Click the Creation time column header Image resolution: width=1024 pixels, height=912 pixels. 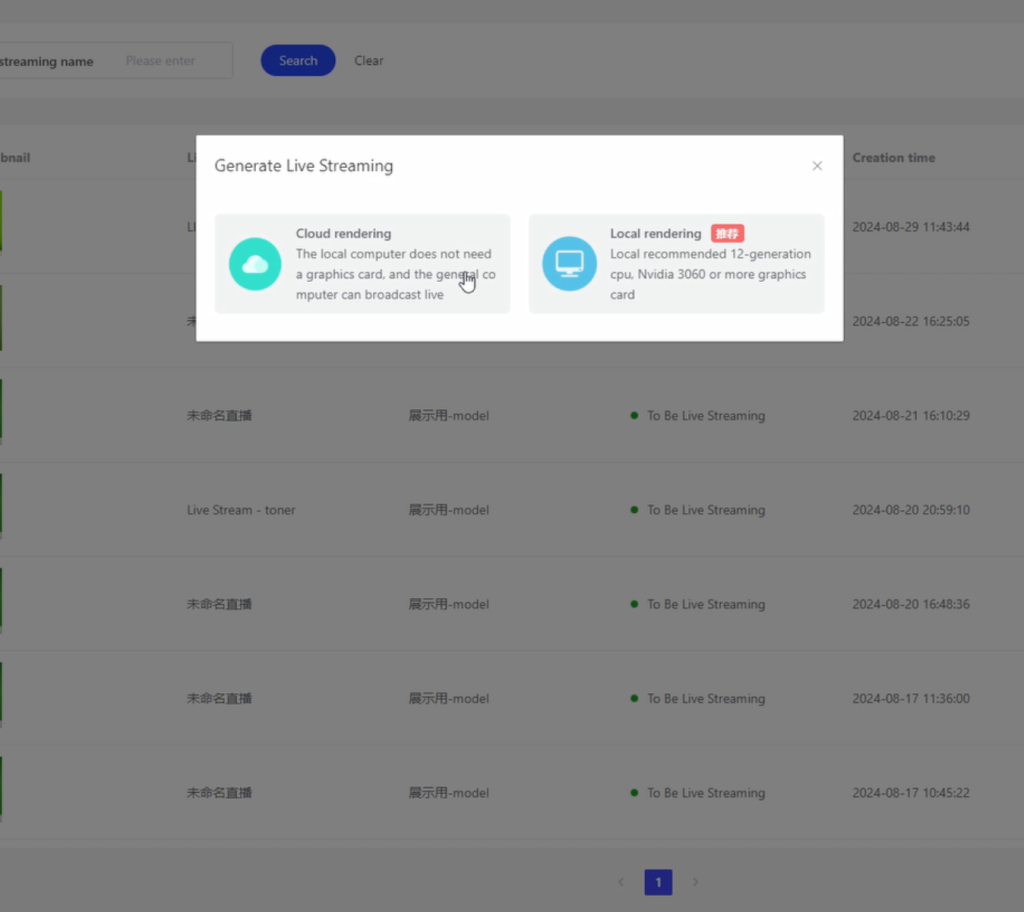[x=893, y=158]
